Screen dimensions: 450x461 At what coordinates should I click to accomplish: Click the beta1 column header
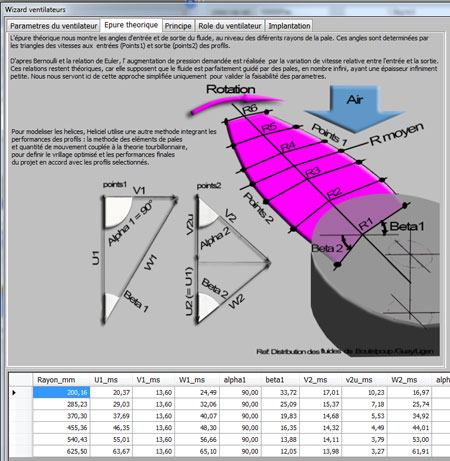coord(280,380)
